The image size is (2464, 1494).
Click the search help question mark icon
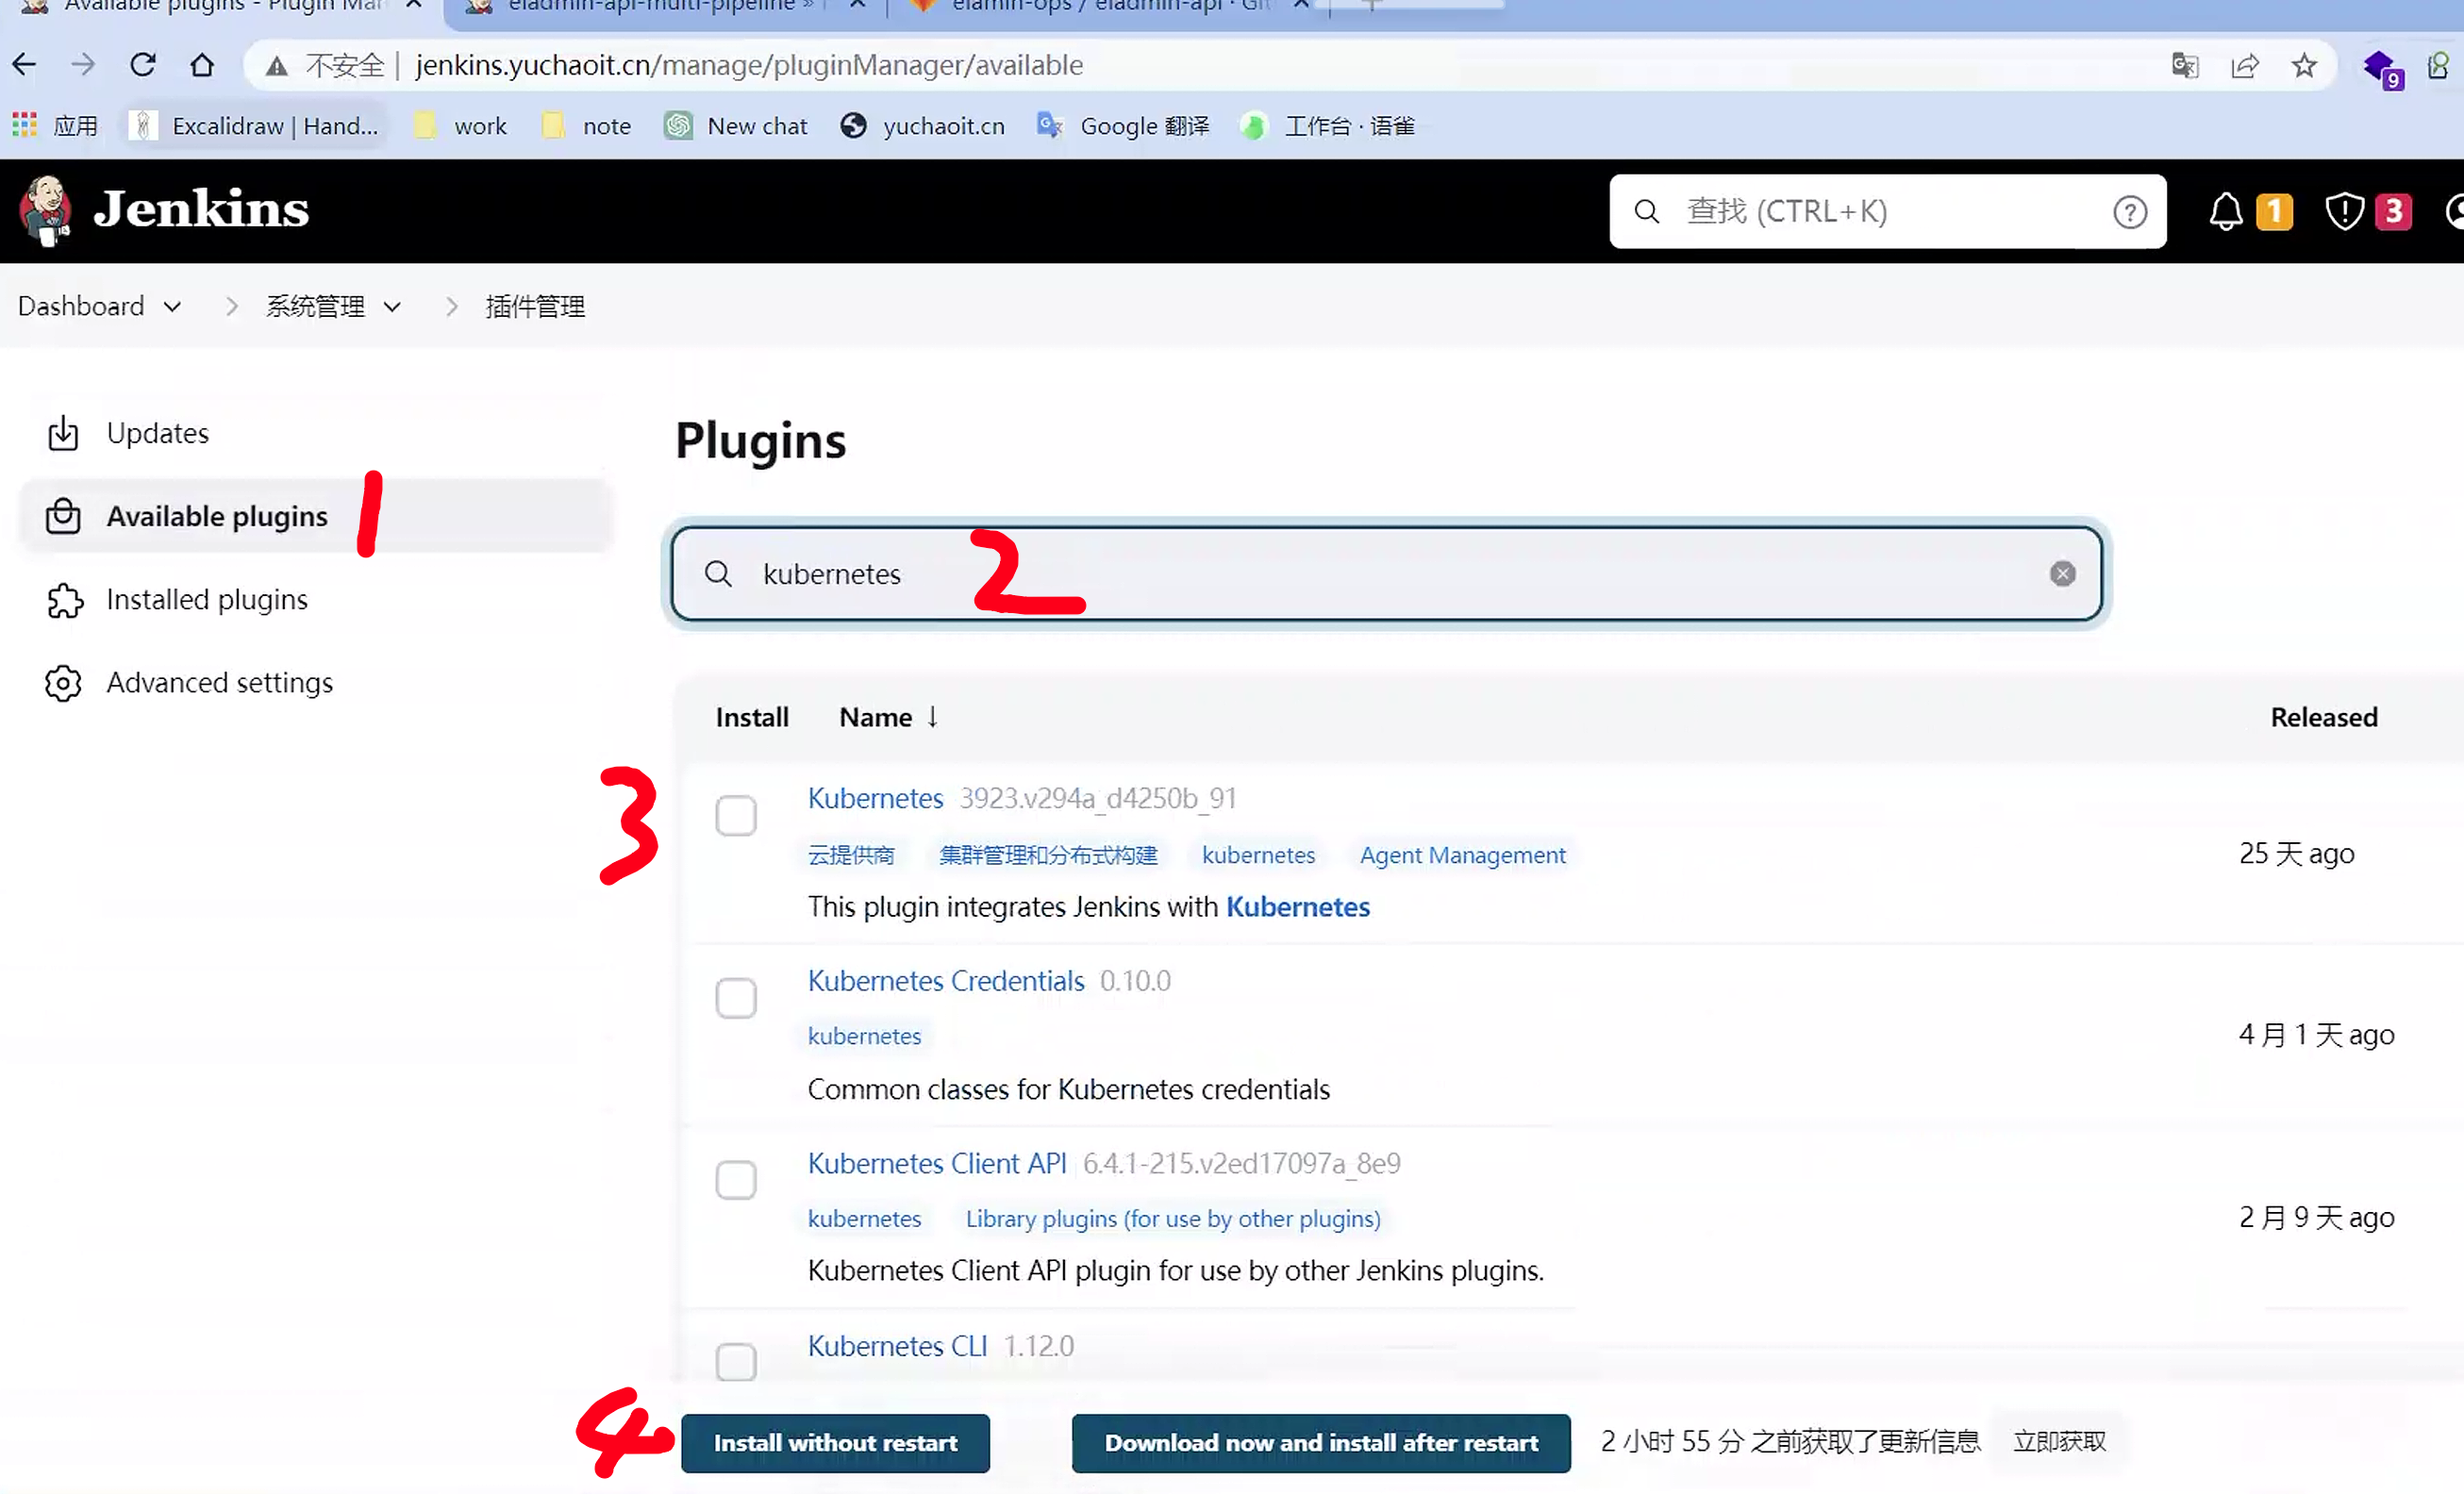(x=2129, y=212)
